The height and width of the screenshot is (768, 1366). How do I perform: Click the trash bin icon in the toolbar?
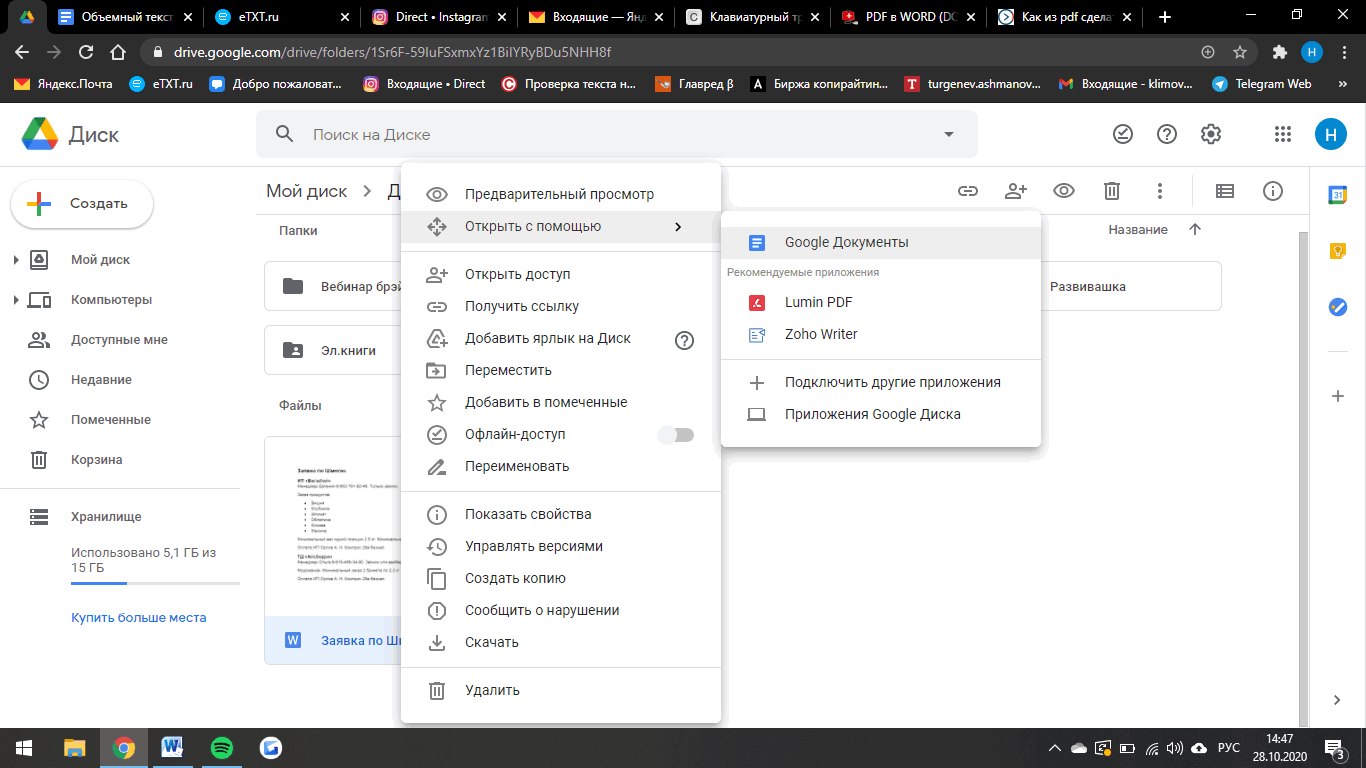coord(1111,190)
